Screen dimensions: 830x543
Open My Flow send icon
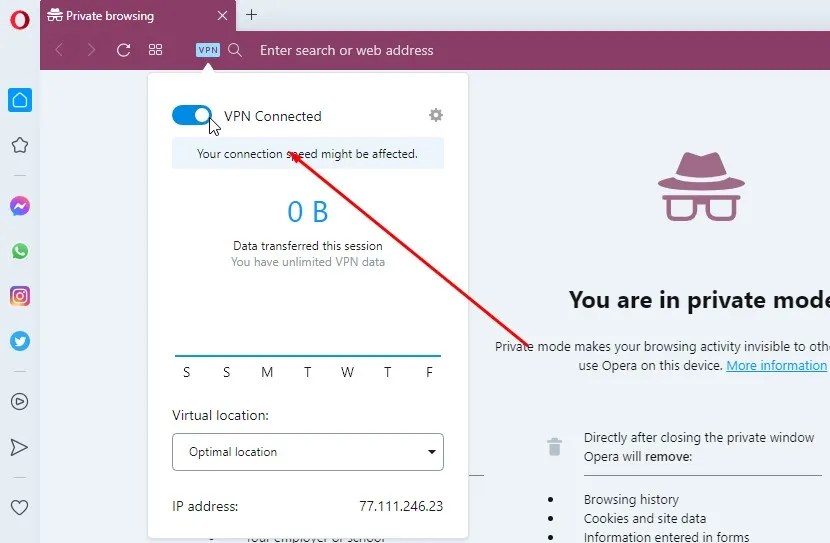pyautogui.click(x=19, y=448)
